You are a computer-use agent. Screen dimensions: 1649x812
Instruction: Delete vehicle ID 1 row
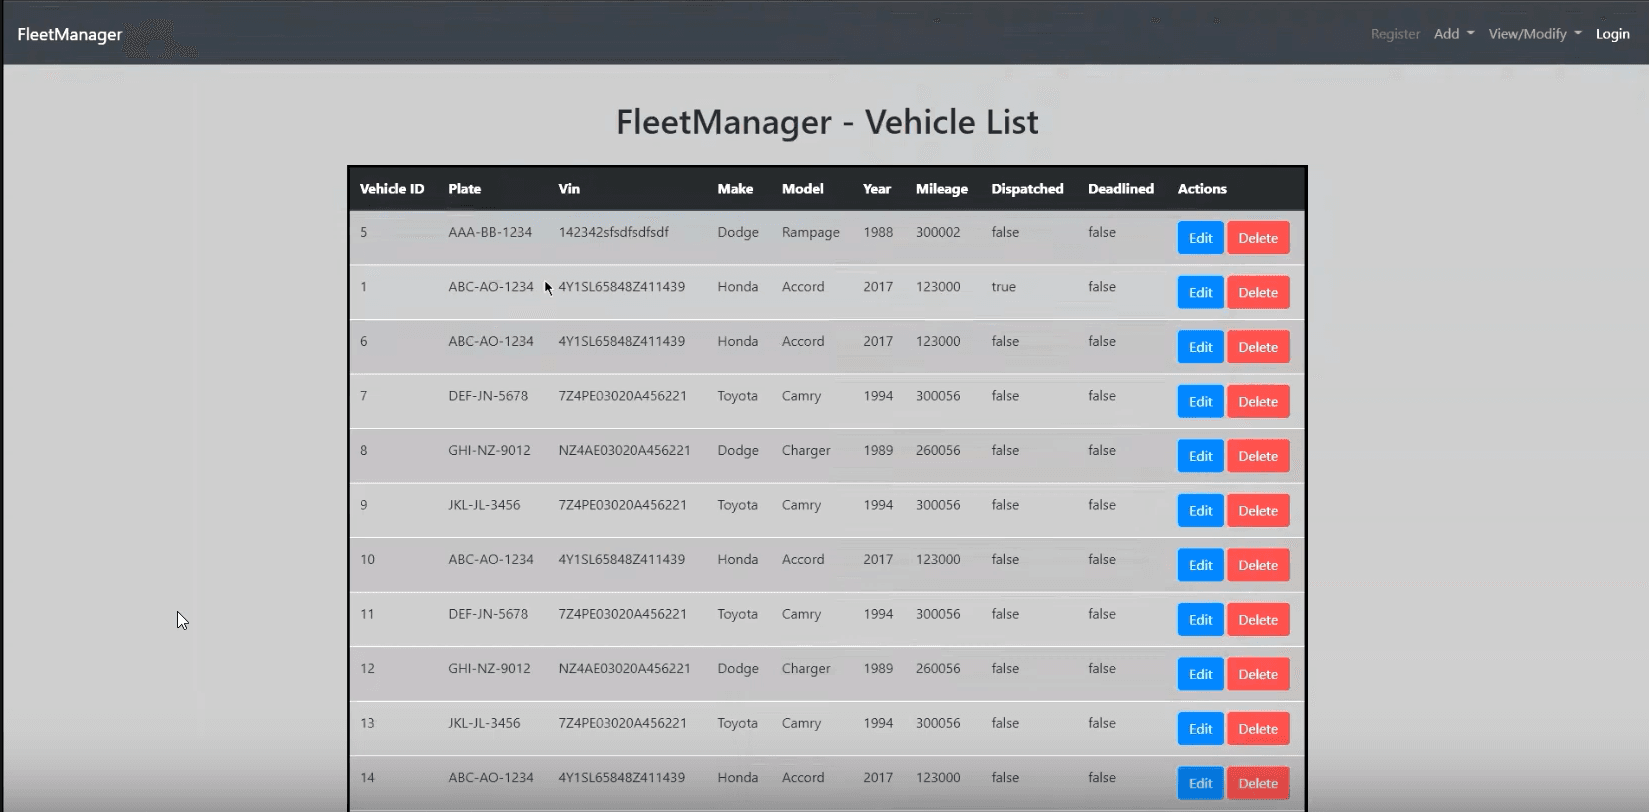(x=1258, y=293)
